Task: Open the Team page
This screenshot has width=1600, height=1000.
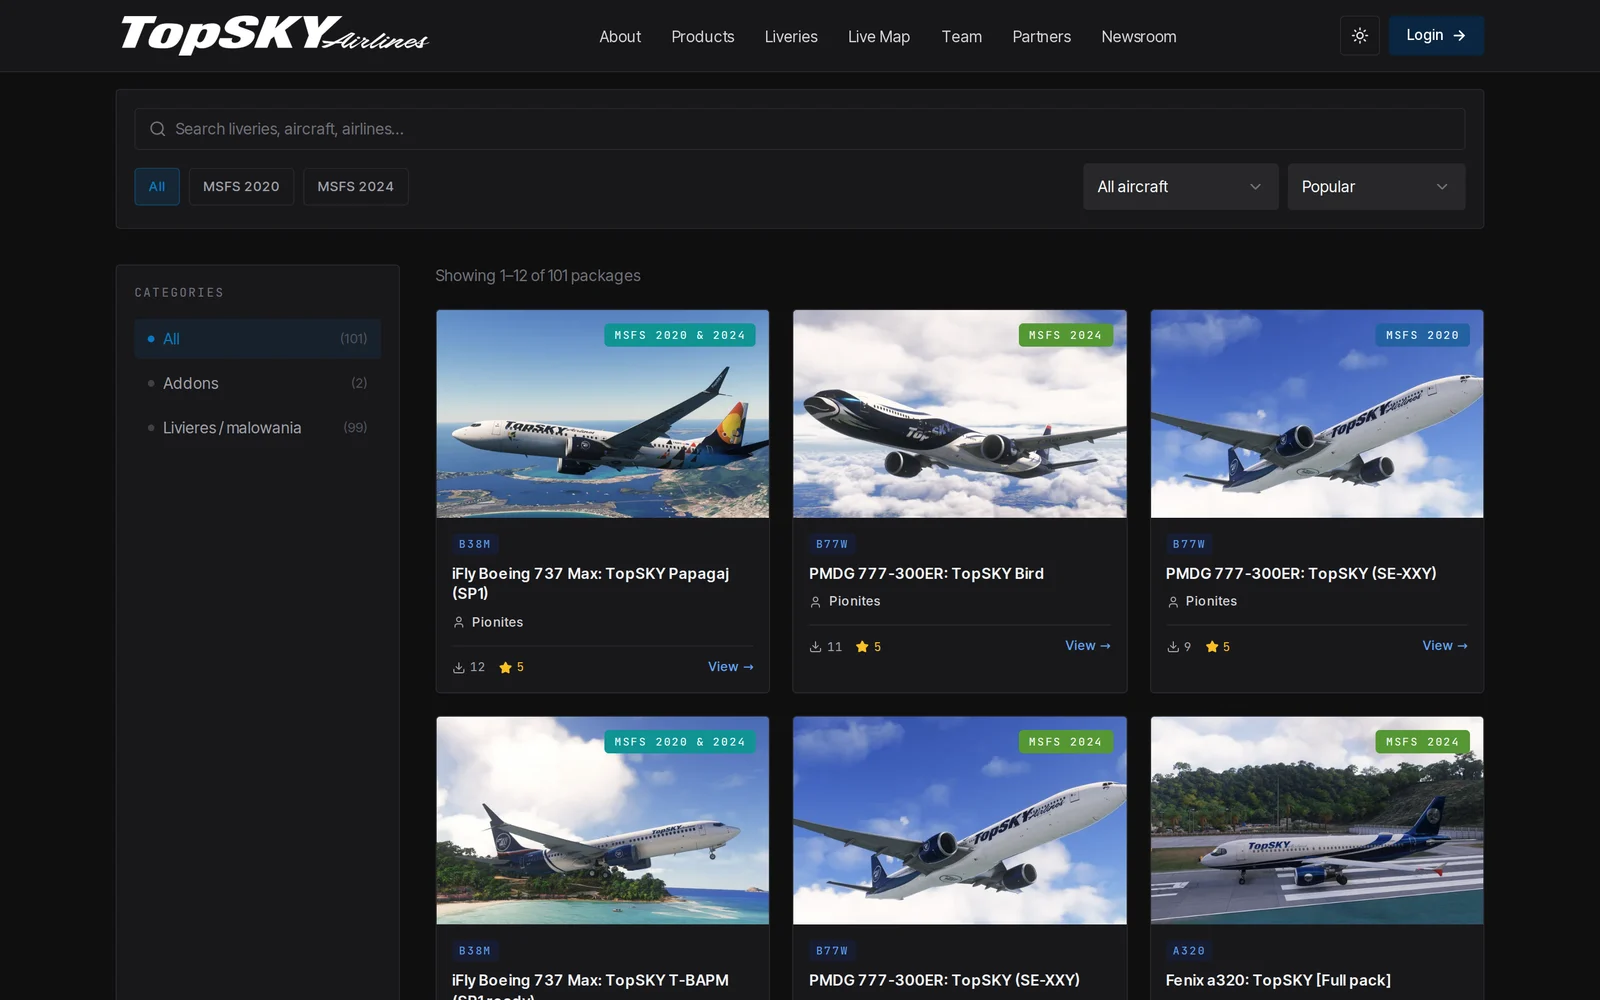Action: pyautogui.click(x=962, y=37)
